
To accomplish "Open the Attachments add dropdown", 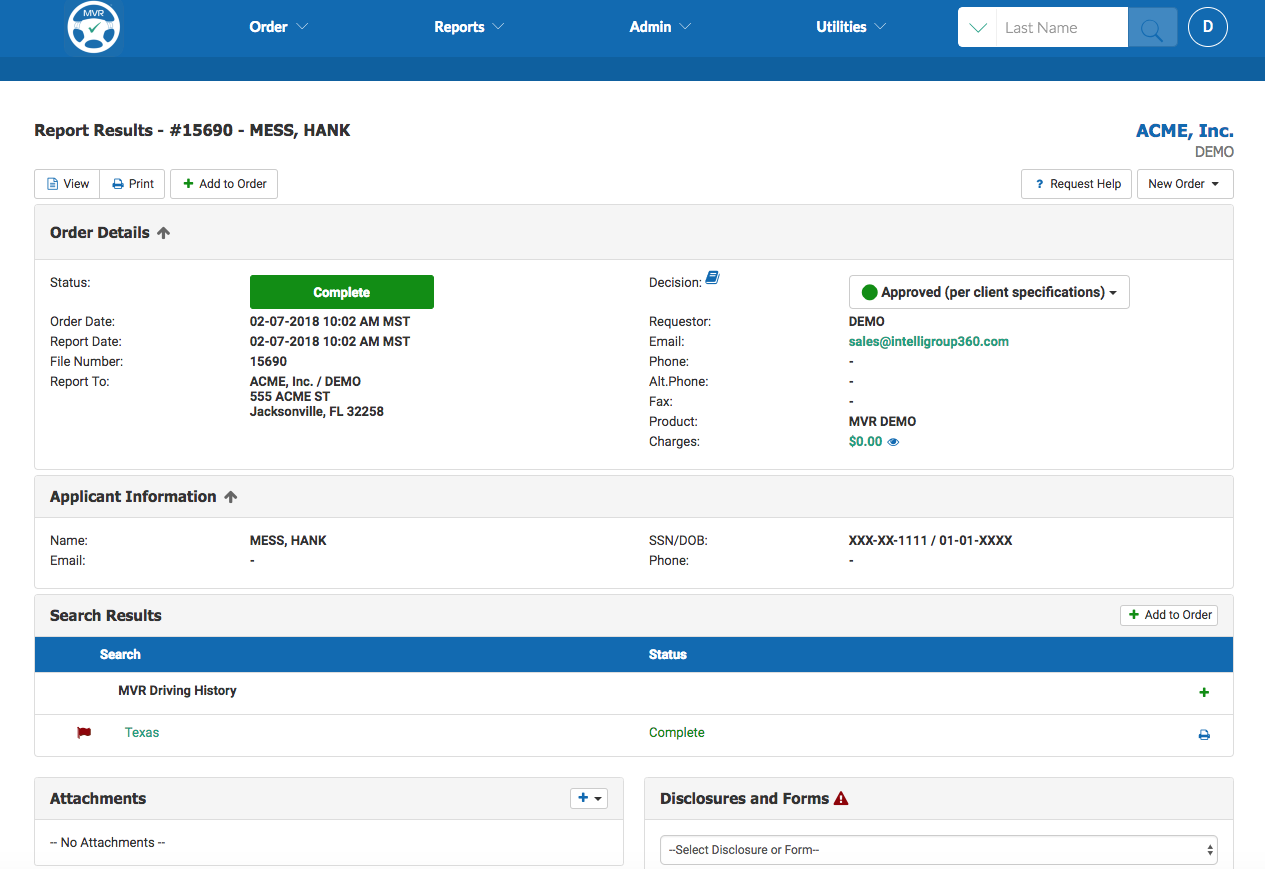I will 589,798.
